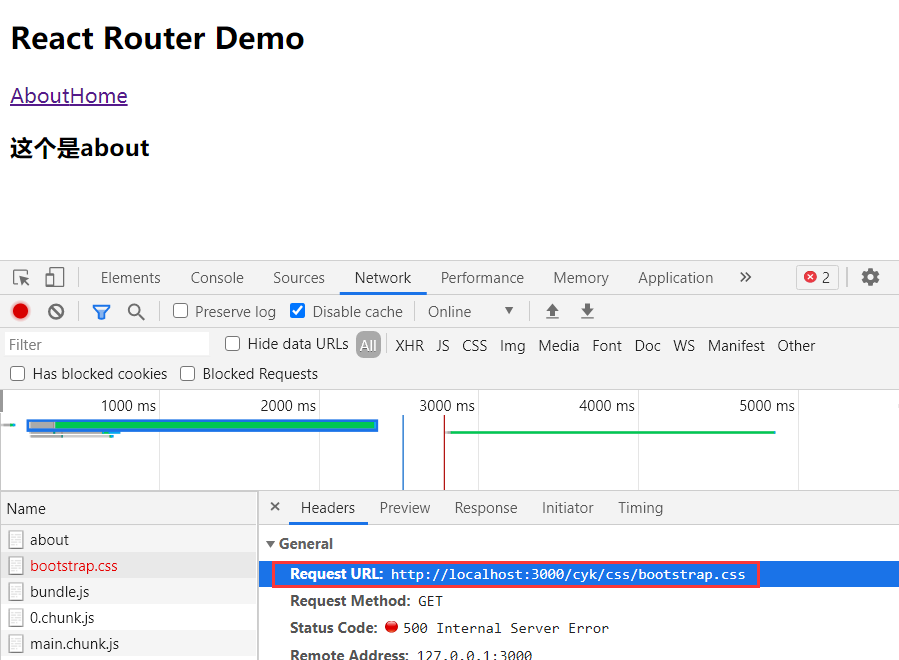Click the file icon beside 0.chunk.js

click(16, 618)
